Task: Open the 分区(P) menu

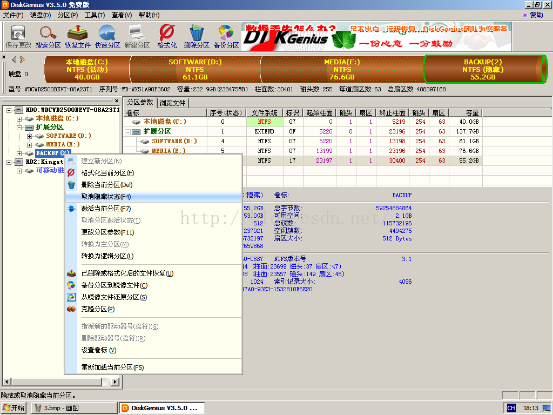Action: click(68, 15)
